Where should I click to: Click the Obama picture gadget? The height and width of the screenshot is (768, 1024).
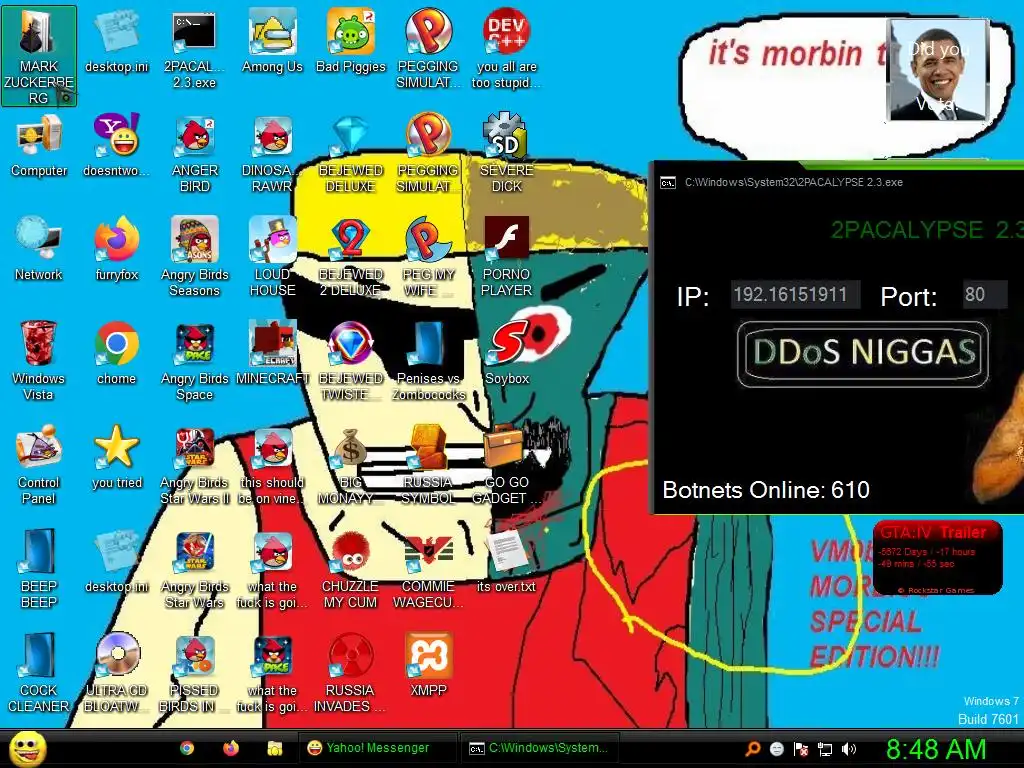click(938, 70)
